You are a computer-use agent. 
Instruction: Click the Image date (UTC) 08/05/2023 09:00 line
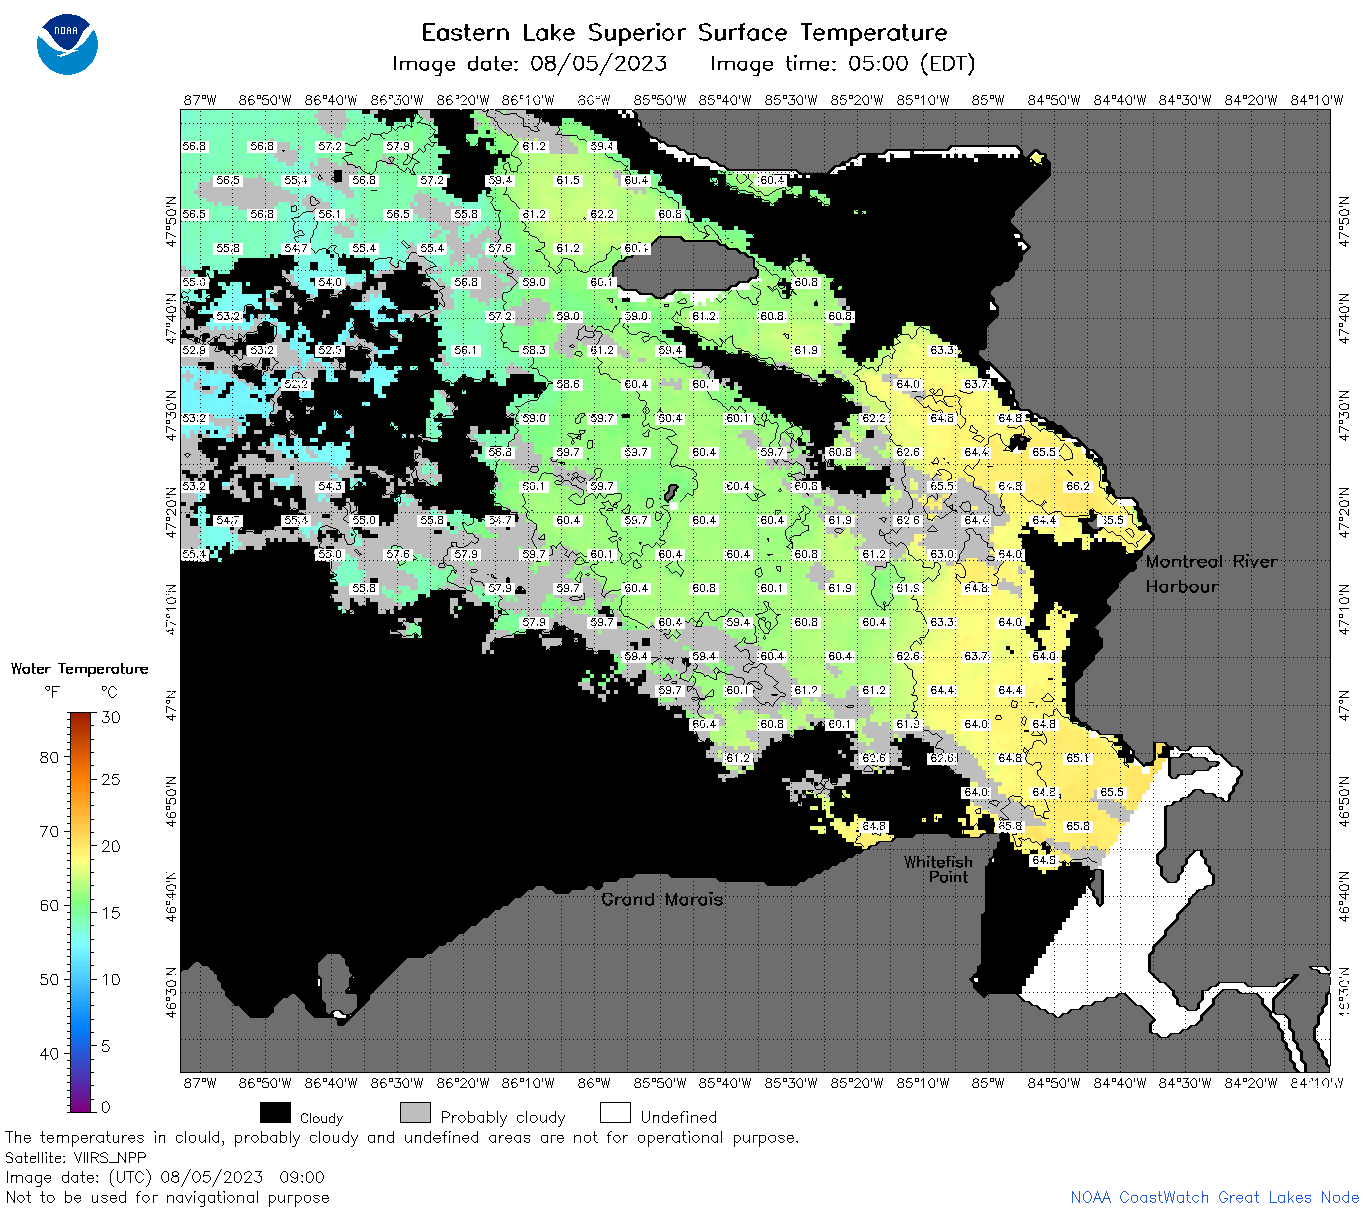click(165, 1177)
